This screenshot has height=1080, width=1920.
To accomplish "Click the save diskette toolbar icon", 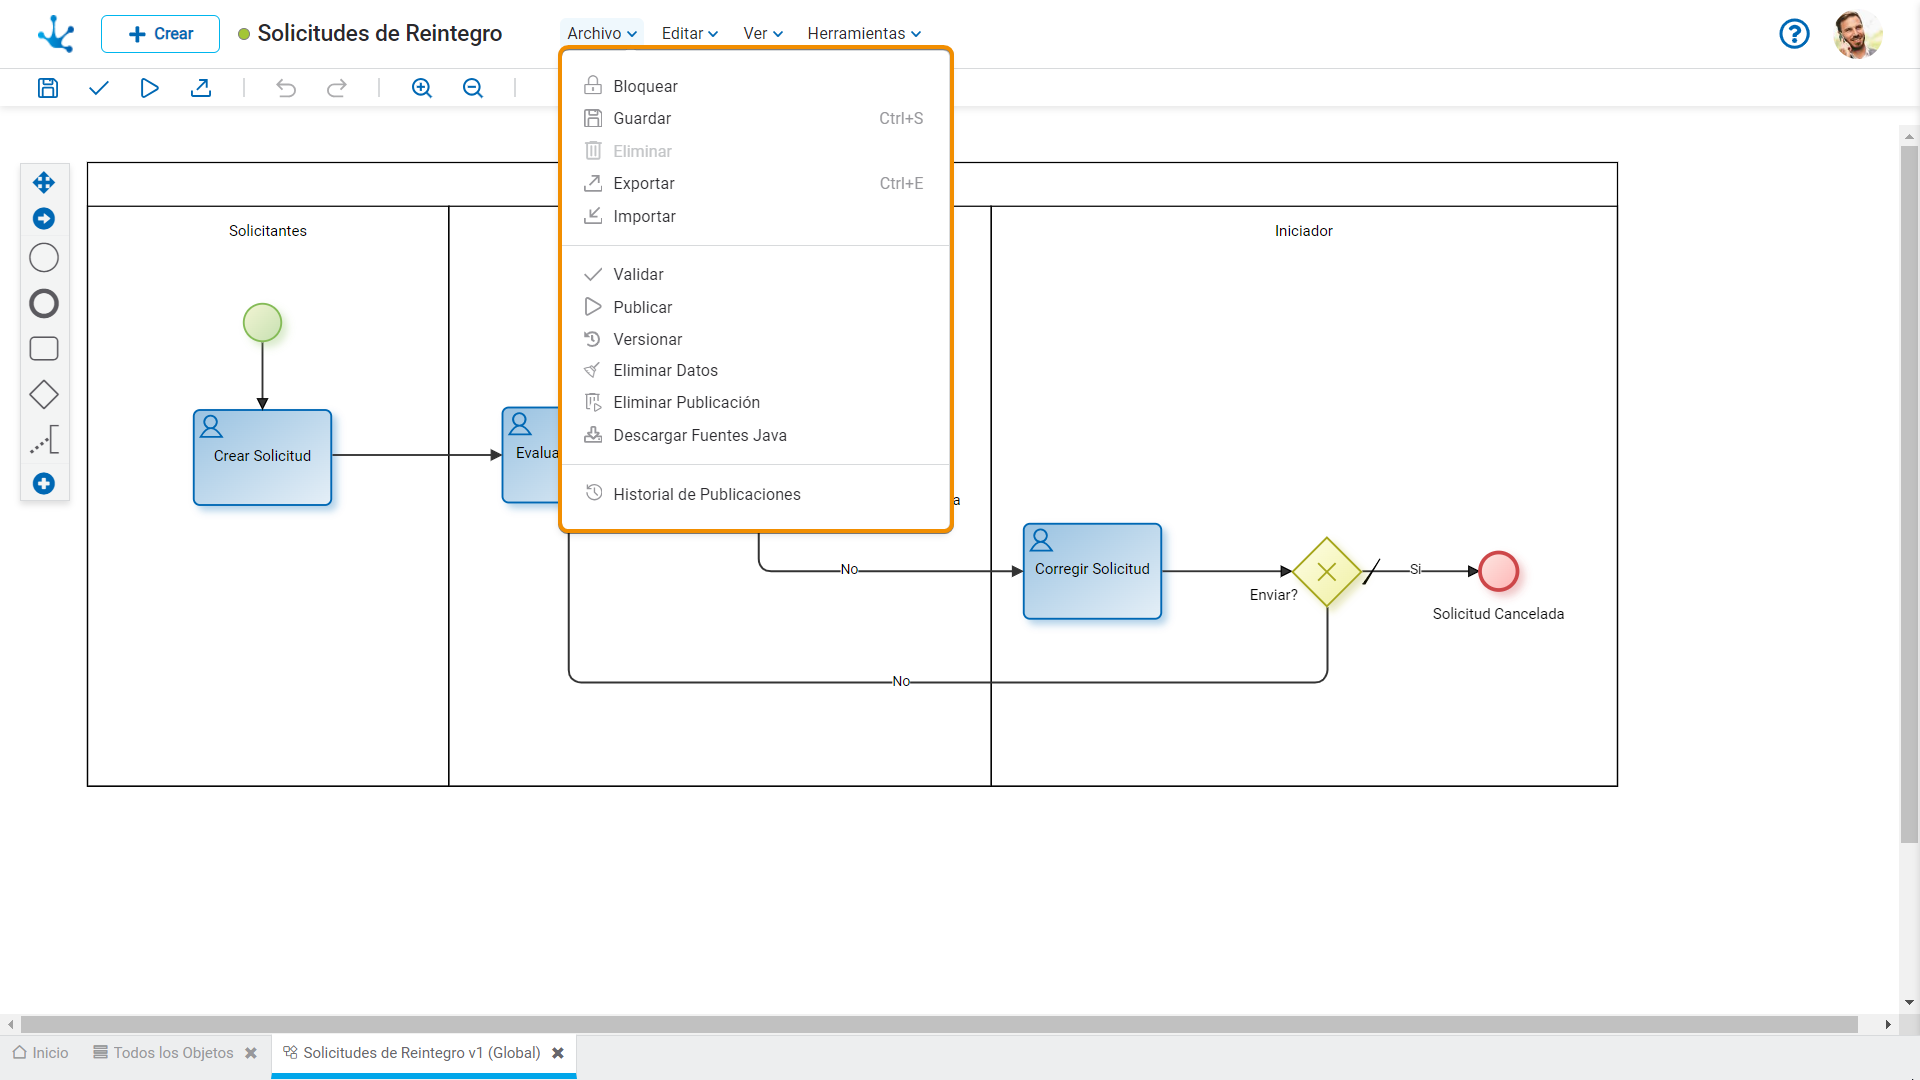I will (48, 88).
